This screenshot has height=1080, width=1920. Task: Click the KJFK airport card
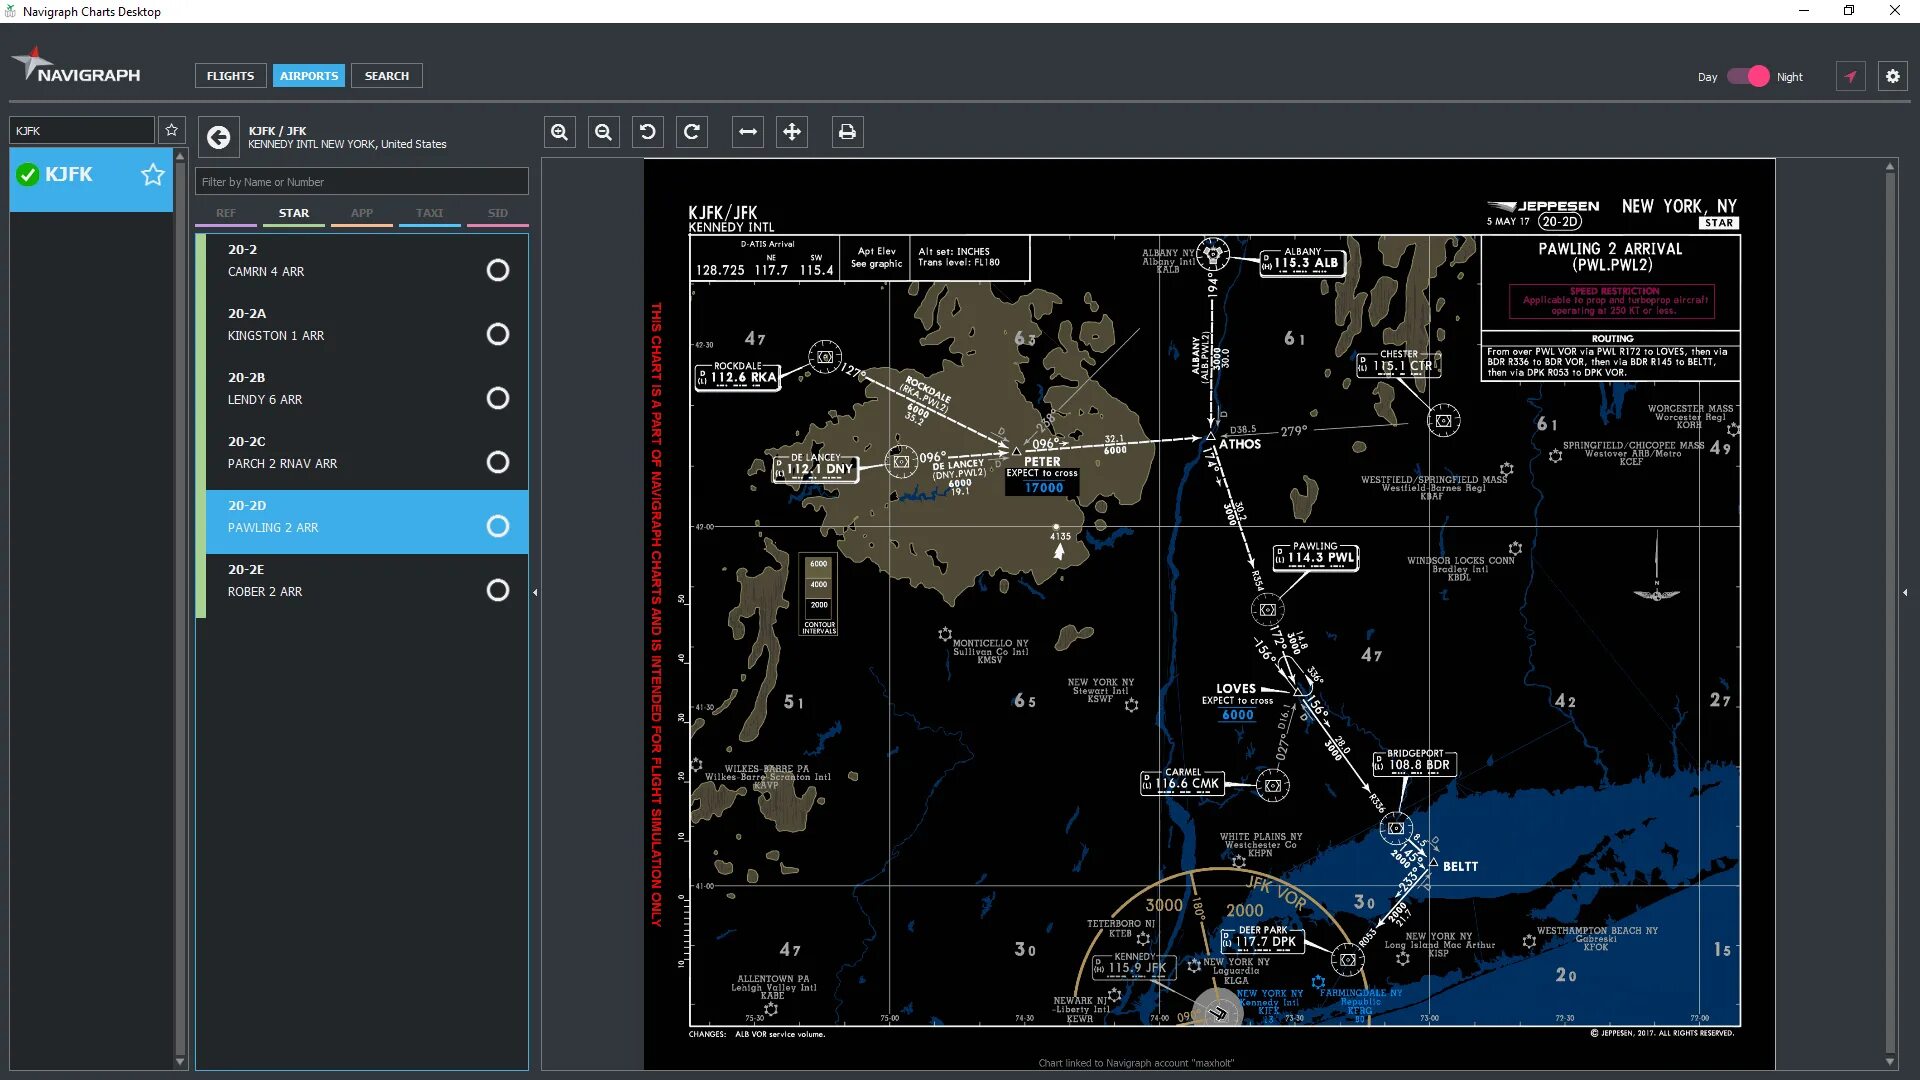91,180
